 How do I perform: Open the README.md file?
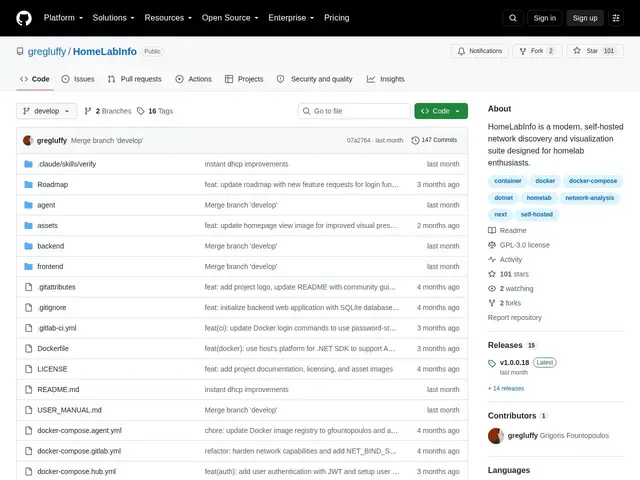coord(58,389)
